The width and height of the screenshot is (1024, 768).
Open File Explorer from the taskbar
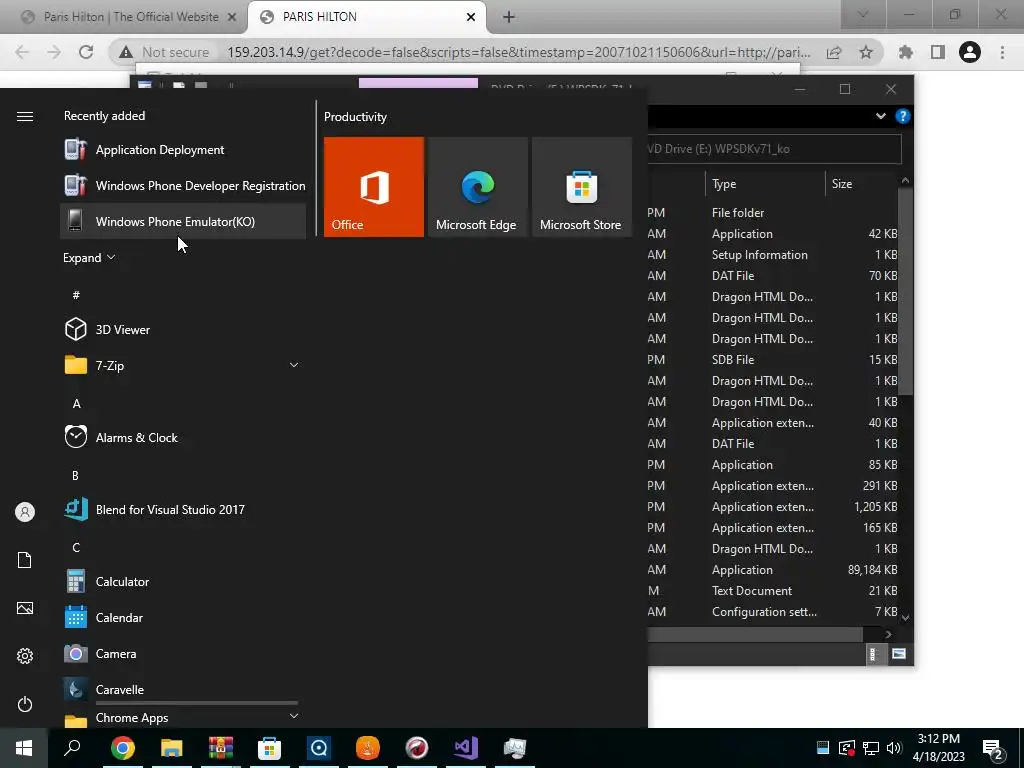click(x=172, y=748)
